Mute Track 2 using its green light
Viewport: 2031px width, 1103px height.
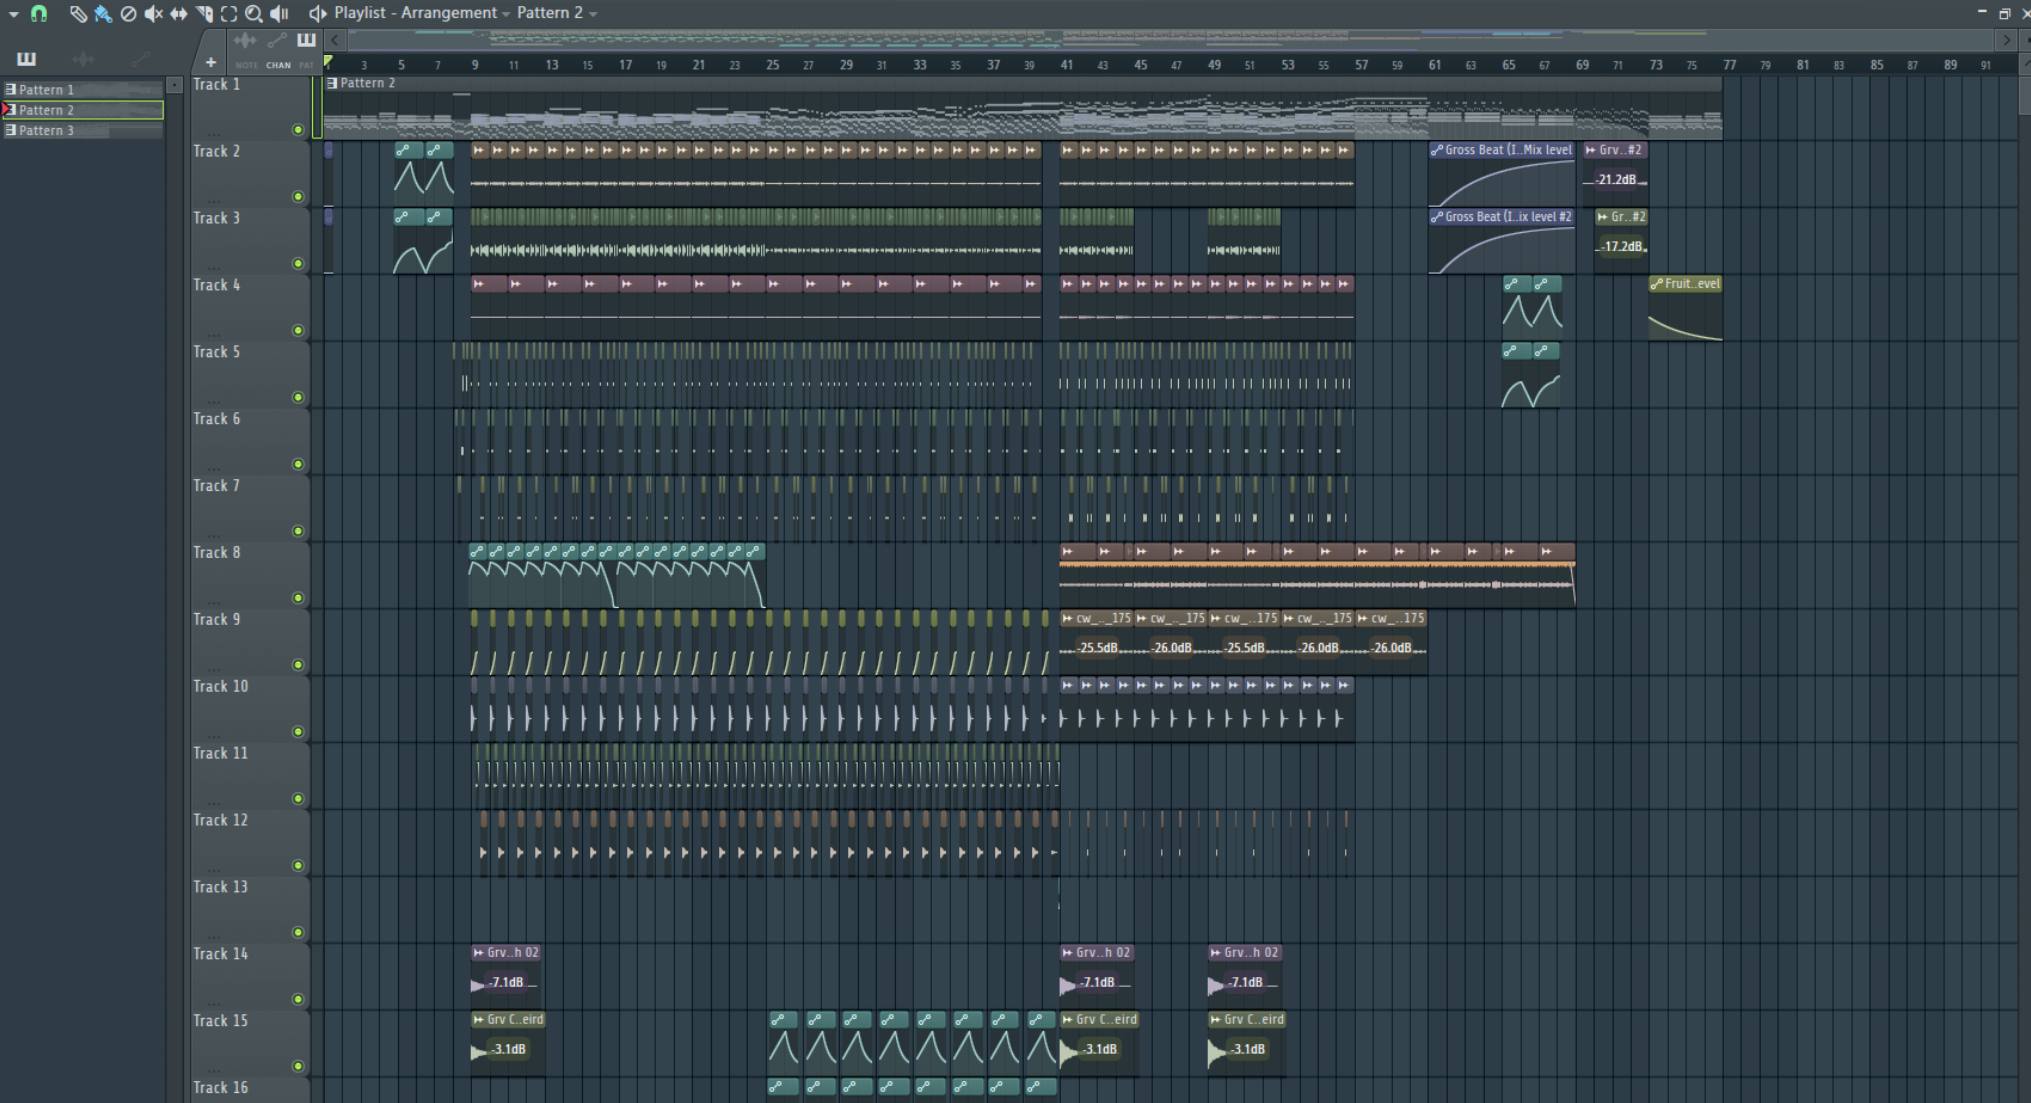pyautogui.click(x=298, y=197)
